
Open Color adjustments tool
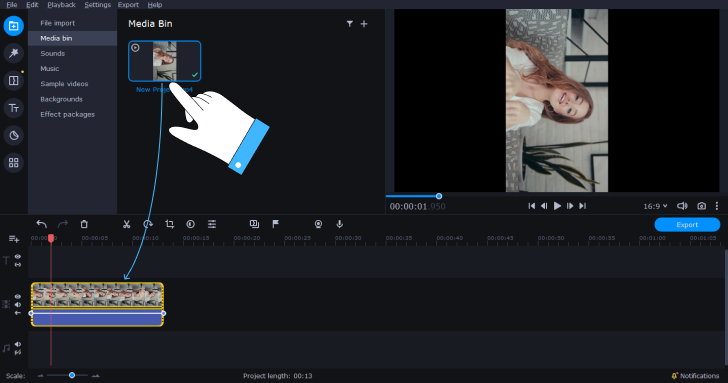coord(190,224)
